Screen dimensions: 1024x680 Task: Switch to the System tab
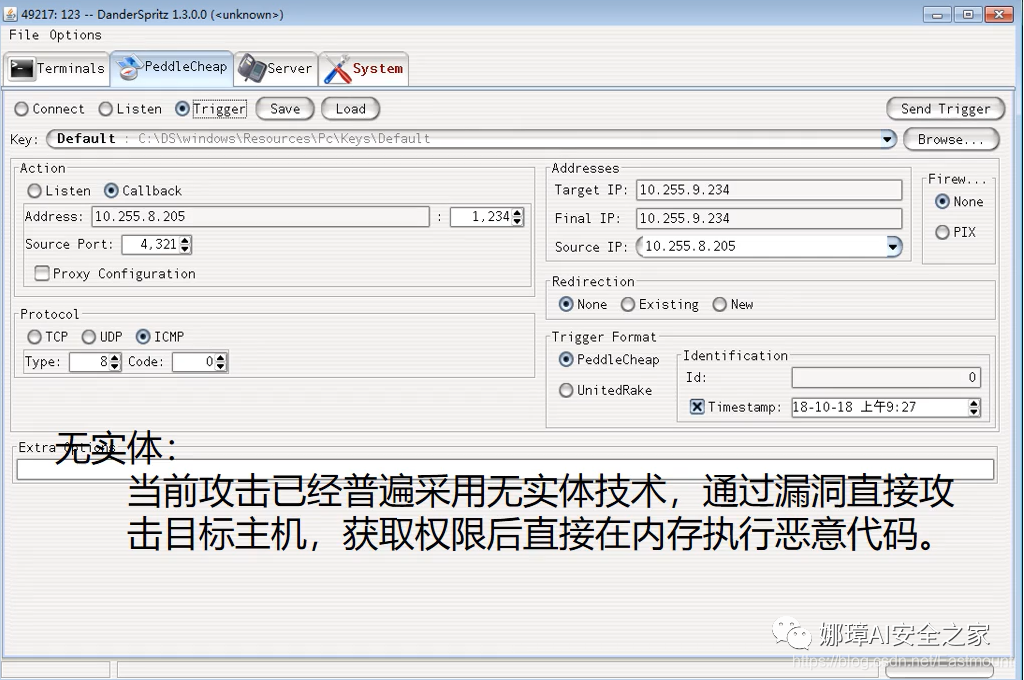(x=364, y=69)
